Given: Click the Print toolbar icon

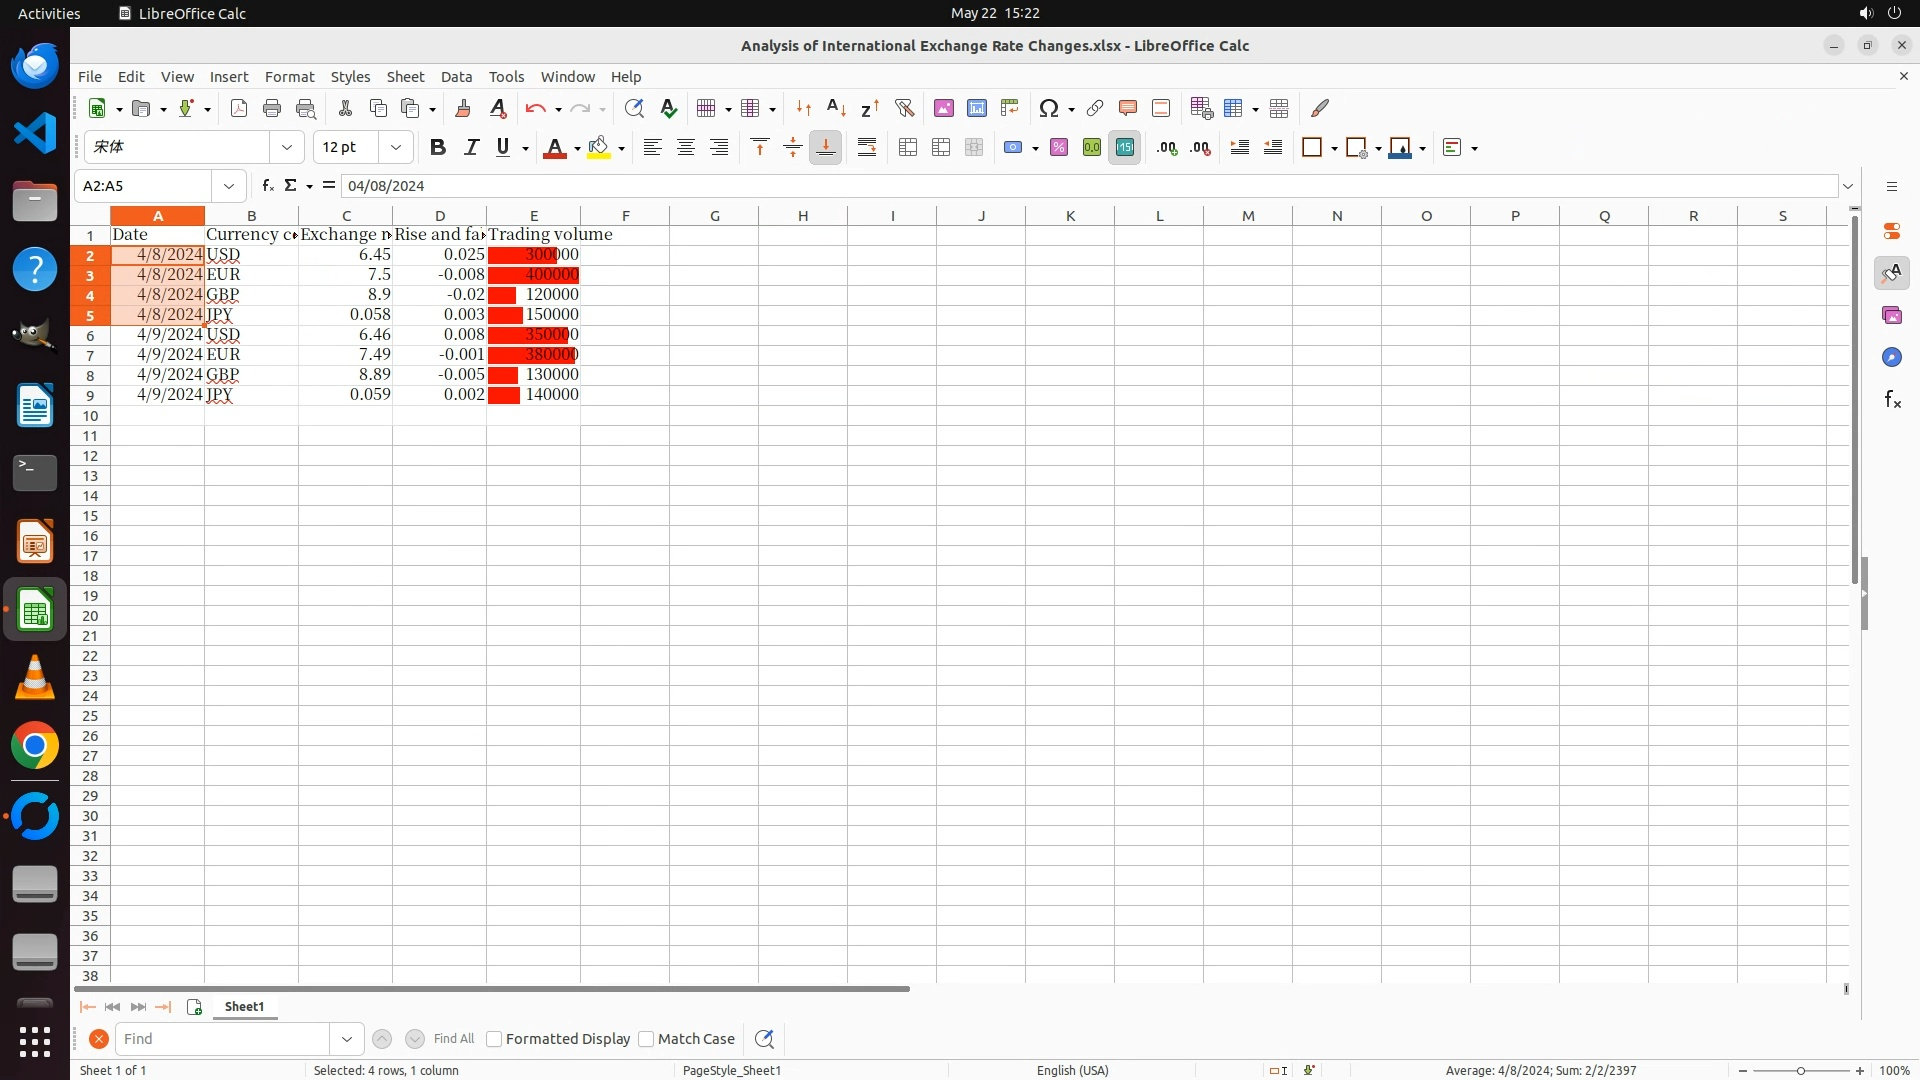Looking at the screenshot, I should click(272, 108).
